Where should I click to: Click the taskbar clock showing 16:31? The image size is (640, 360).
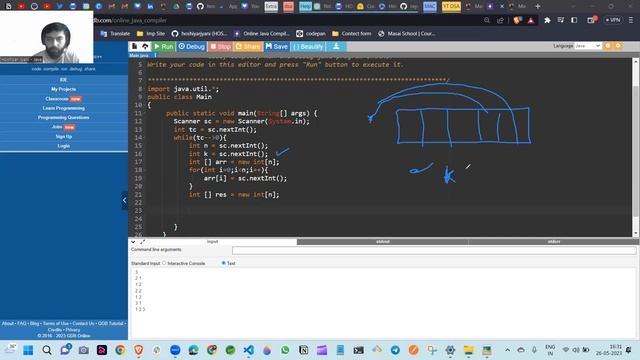(x=608, y=350)
